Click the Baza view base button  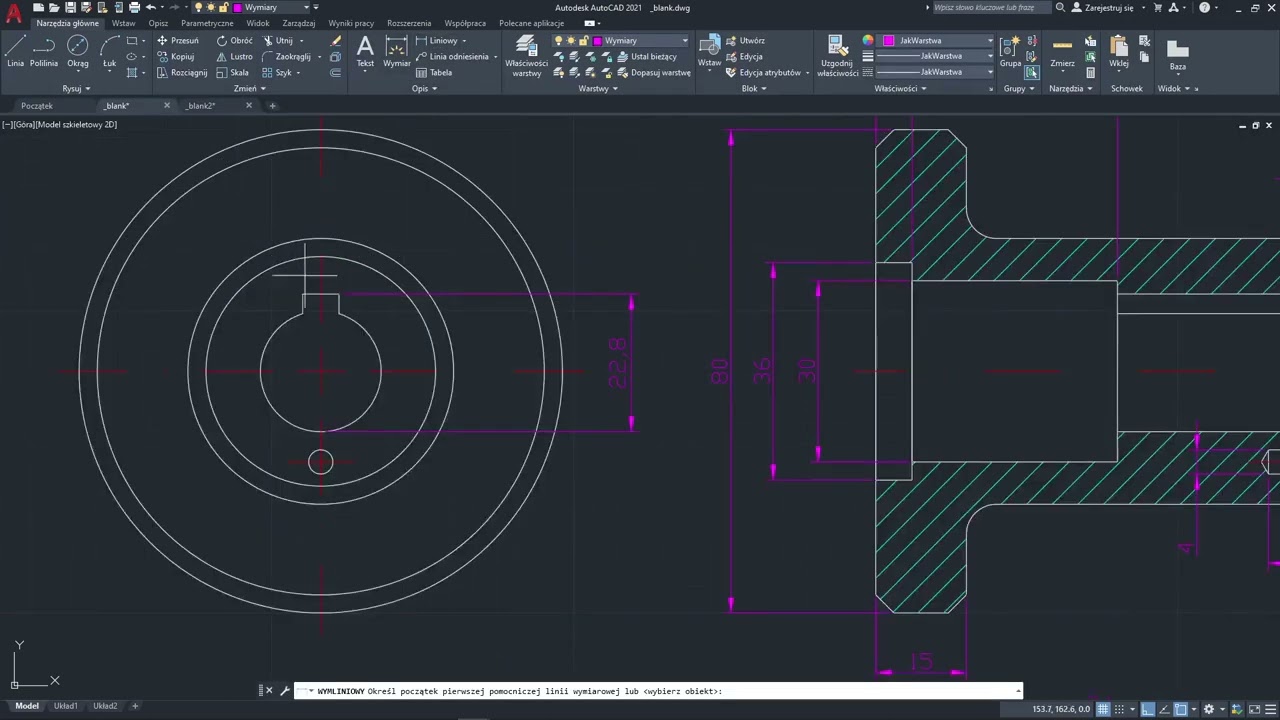tap(1178, 55)
